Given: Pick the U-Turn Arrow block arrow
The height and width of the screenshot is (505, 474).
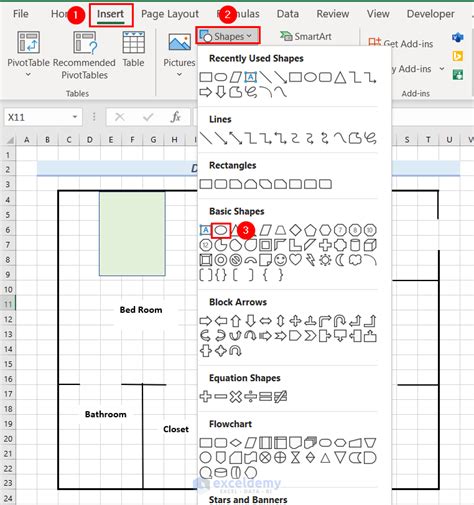Looking at the screenshot, I should [340, 321].
